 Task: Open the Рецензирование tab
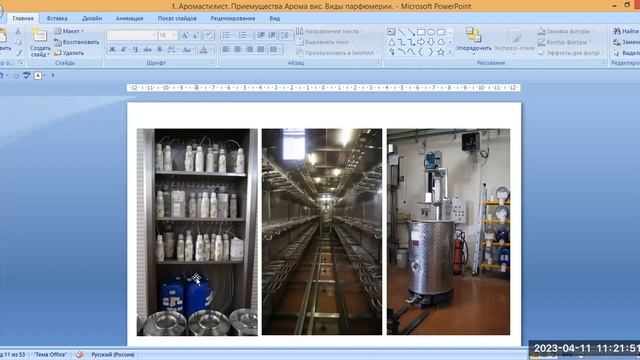pyautogui.click(x=233, y=18)
